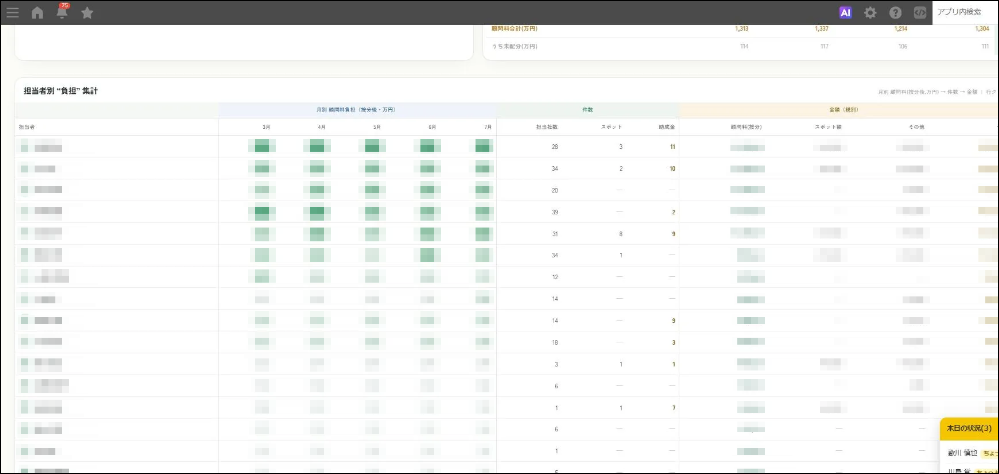Click 担当社数 value 31
This screenshot has height=474, width=999.
pyautogui.click(x=555, y=234)
